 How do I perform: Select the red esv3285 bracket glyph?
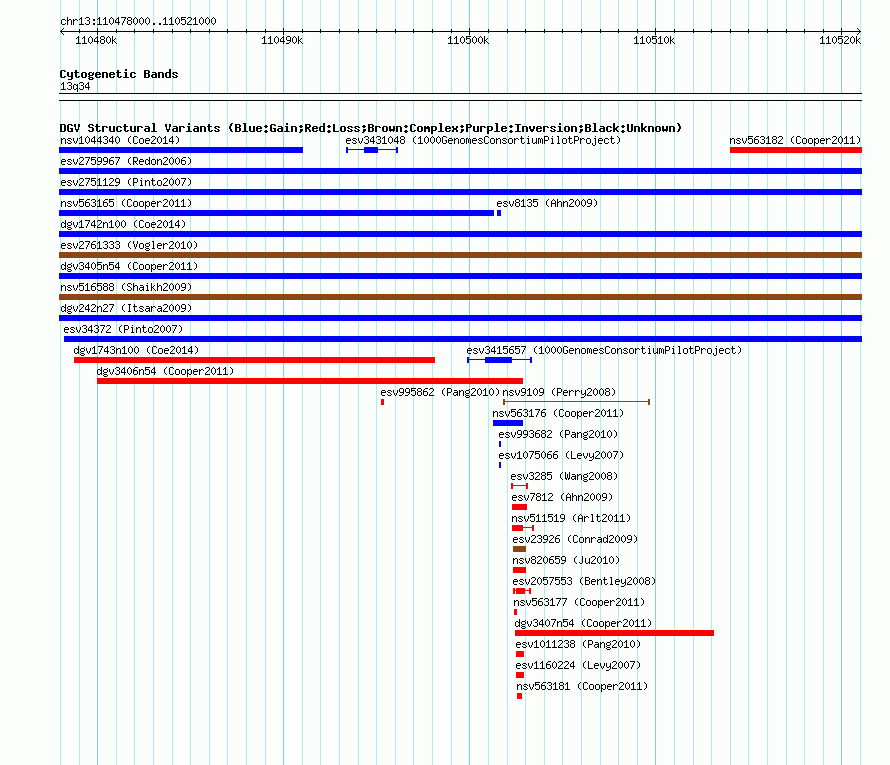[x=519, y=486]
